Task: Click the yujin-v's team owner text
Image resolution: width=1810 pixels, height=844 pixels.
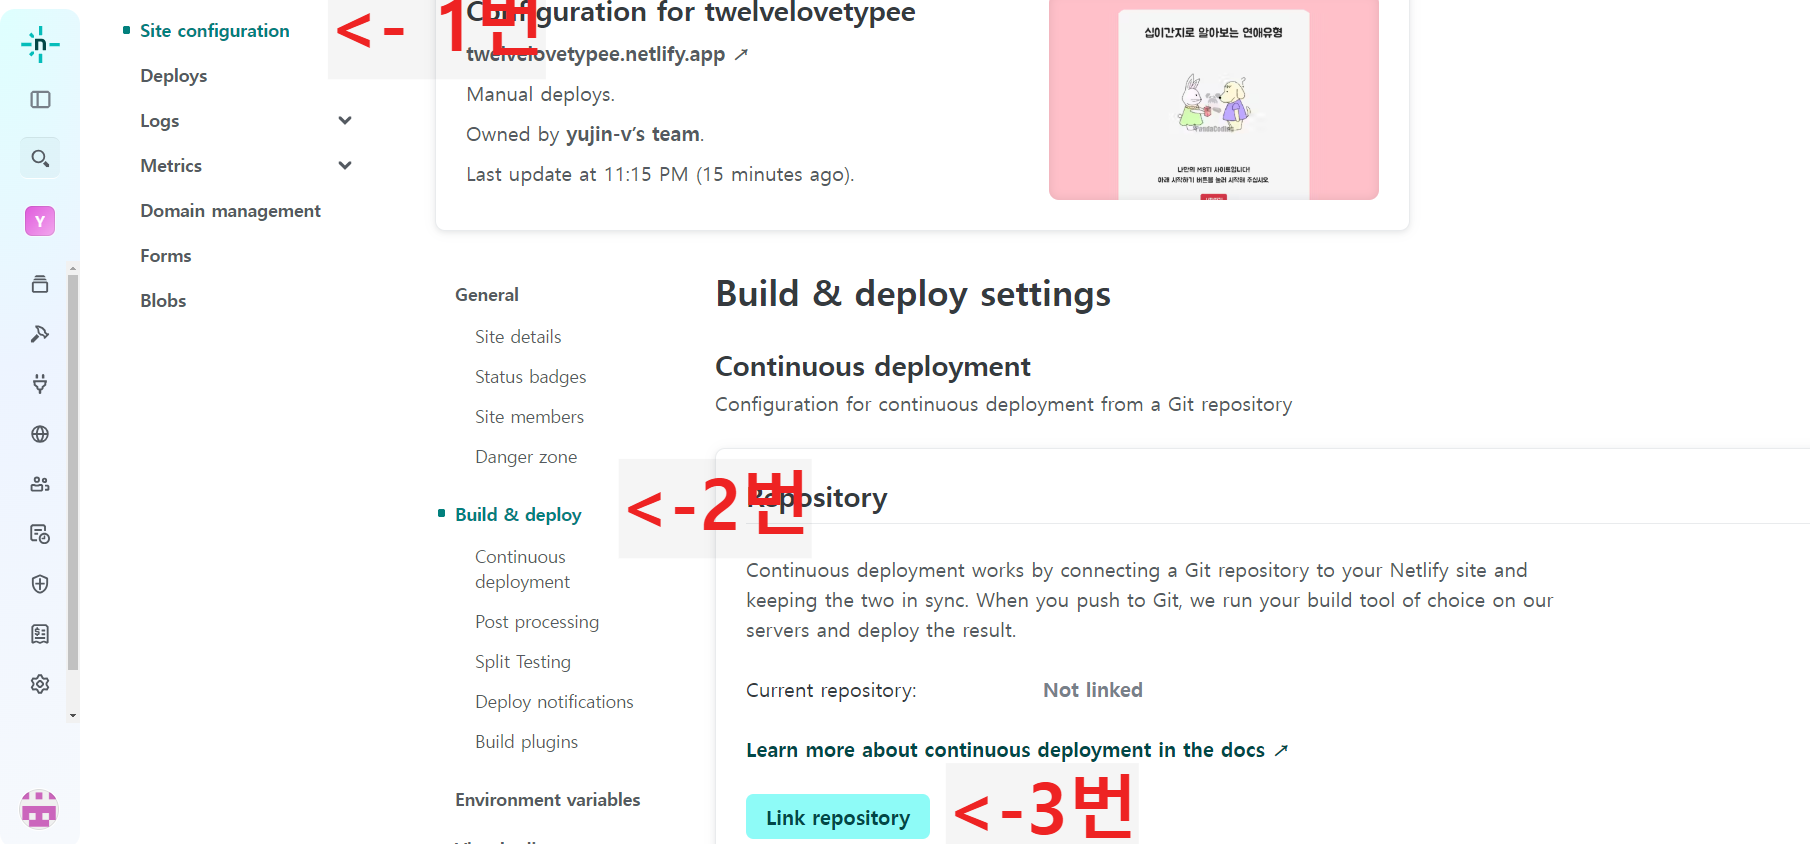Action: (x=633, y=134)
